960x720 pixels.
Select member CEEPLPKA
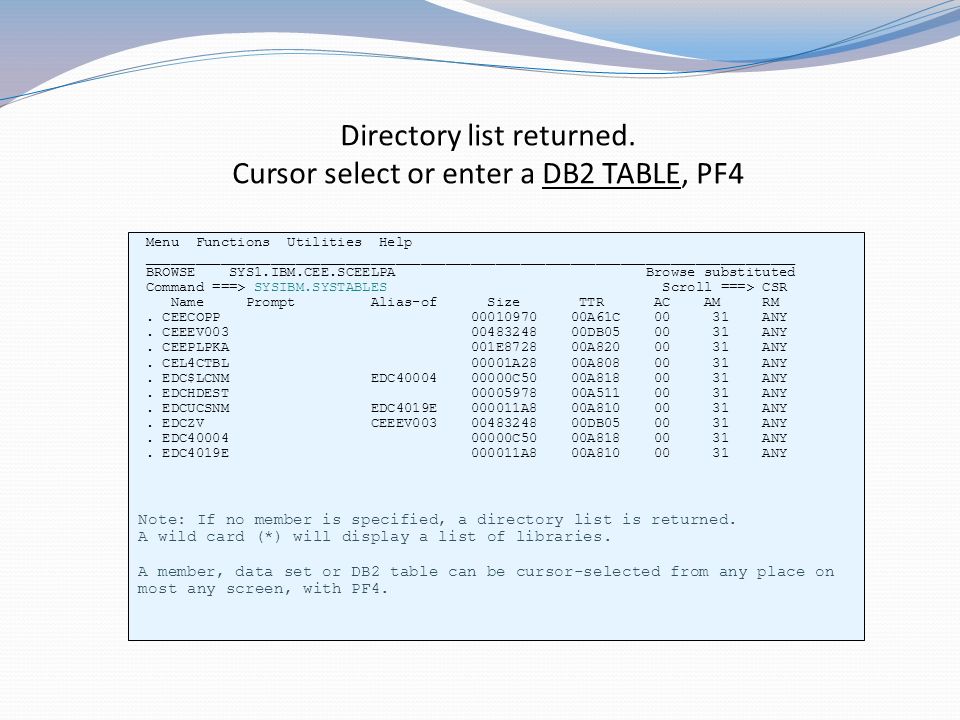pyautogui.click(x=195, y=347)
